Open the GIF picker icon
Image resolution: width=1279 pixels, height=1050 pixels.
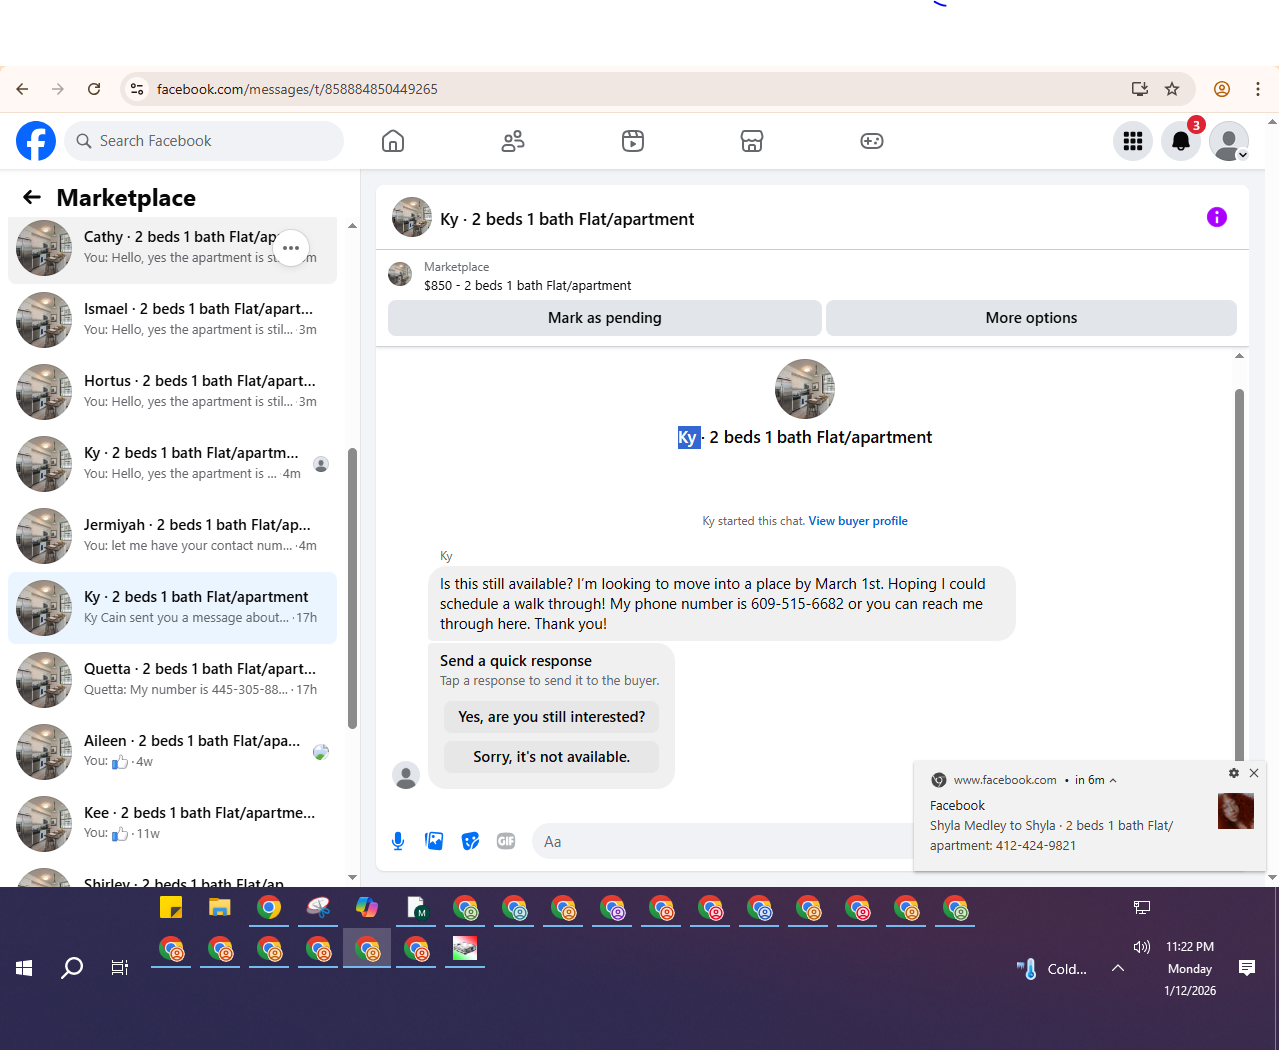point(506,841)
